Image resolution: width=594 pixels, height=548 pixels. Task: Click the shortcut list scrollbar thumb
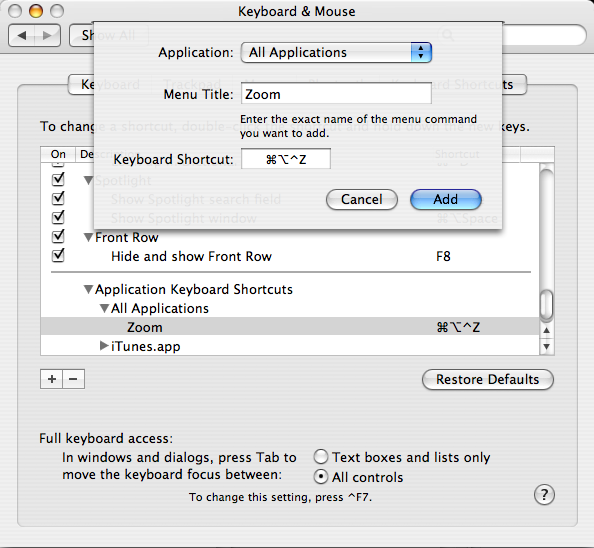[546, 305]
